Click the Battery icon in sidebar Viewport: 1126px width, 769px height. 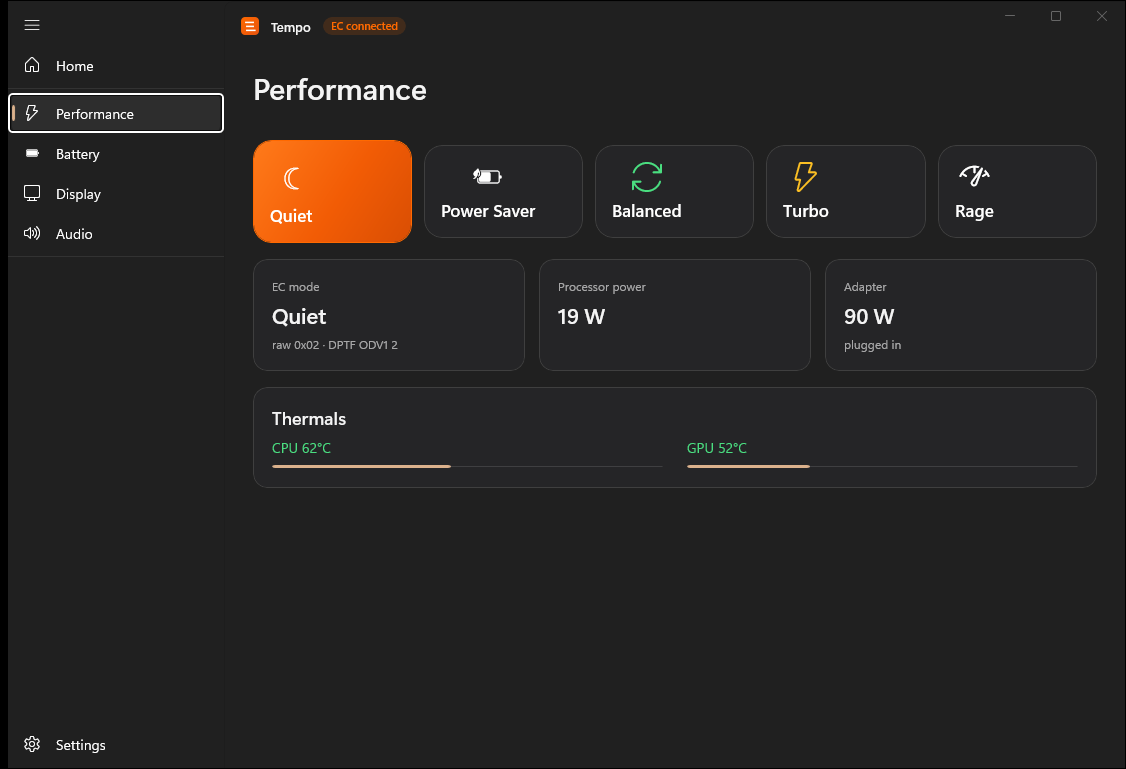click(x=32, y=153)
